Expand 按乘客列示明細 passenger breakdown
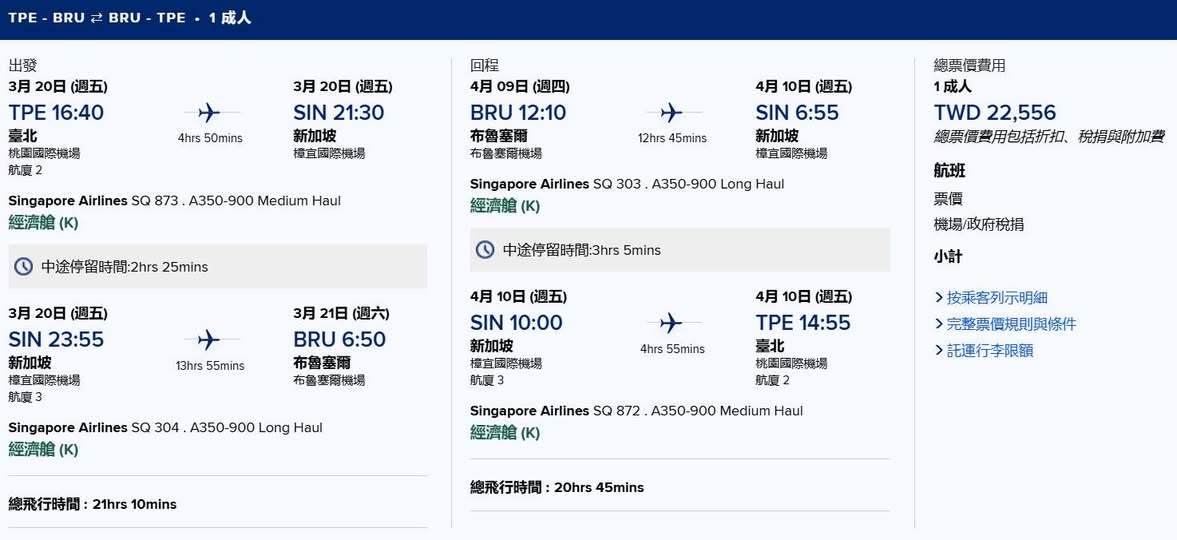The image size is (1177, 540). pos(996,297)
